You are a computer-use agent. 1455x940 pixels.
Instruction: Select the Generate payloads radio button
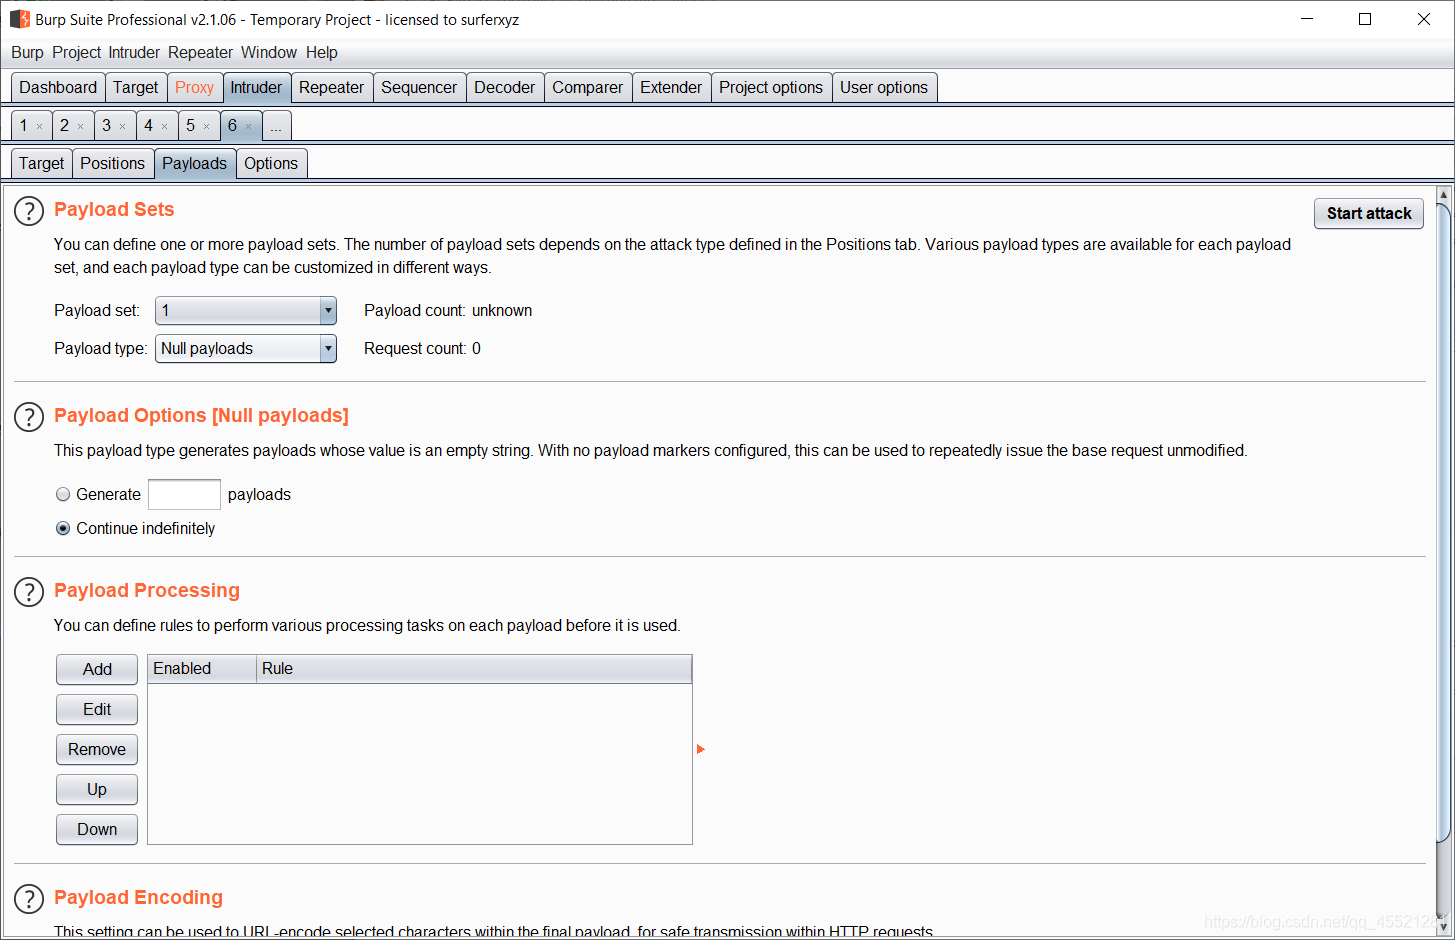pos(63,494)
